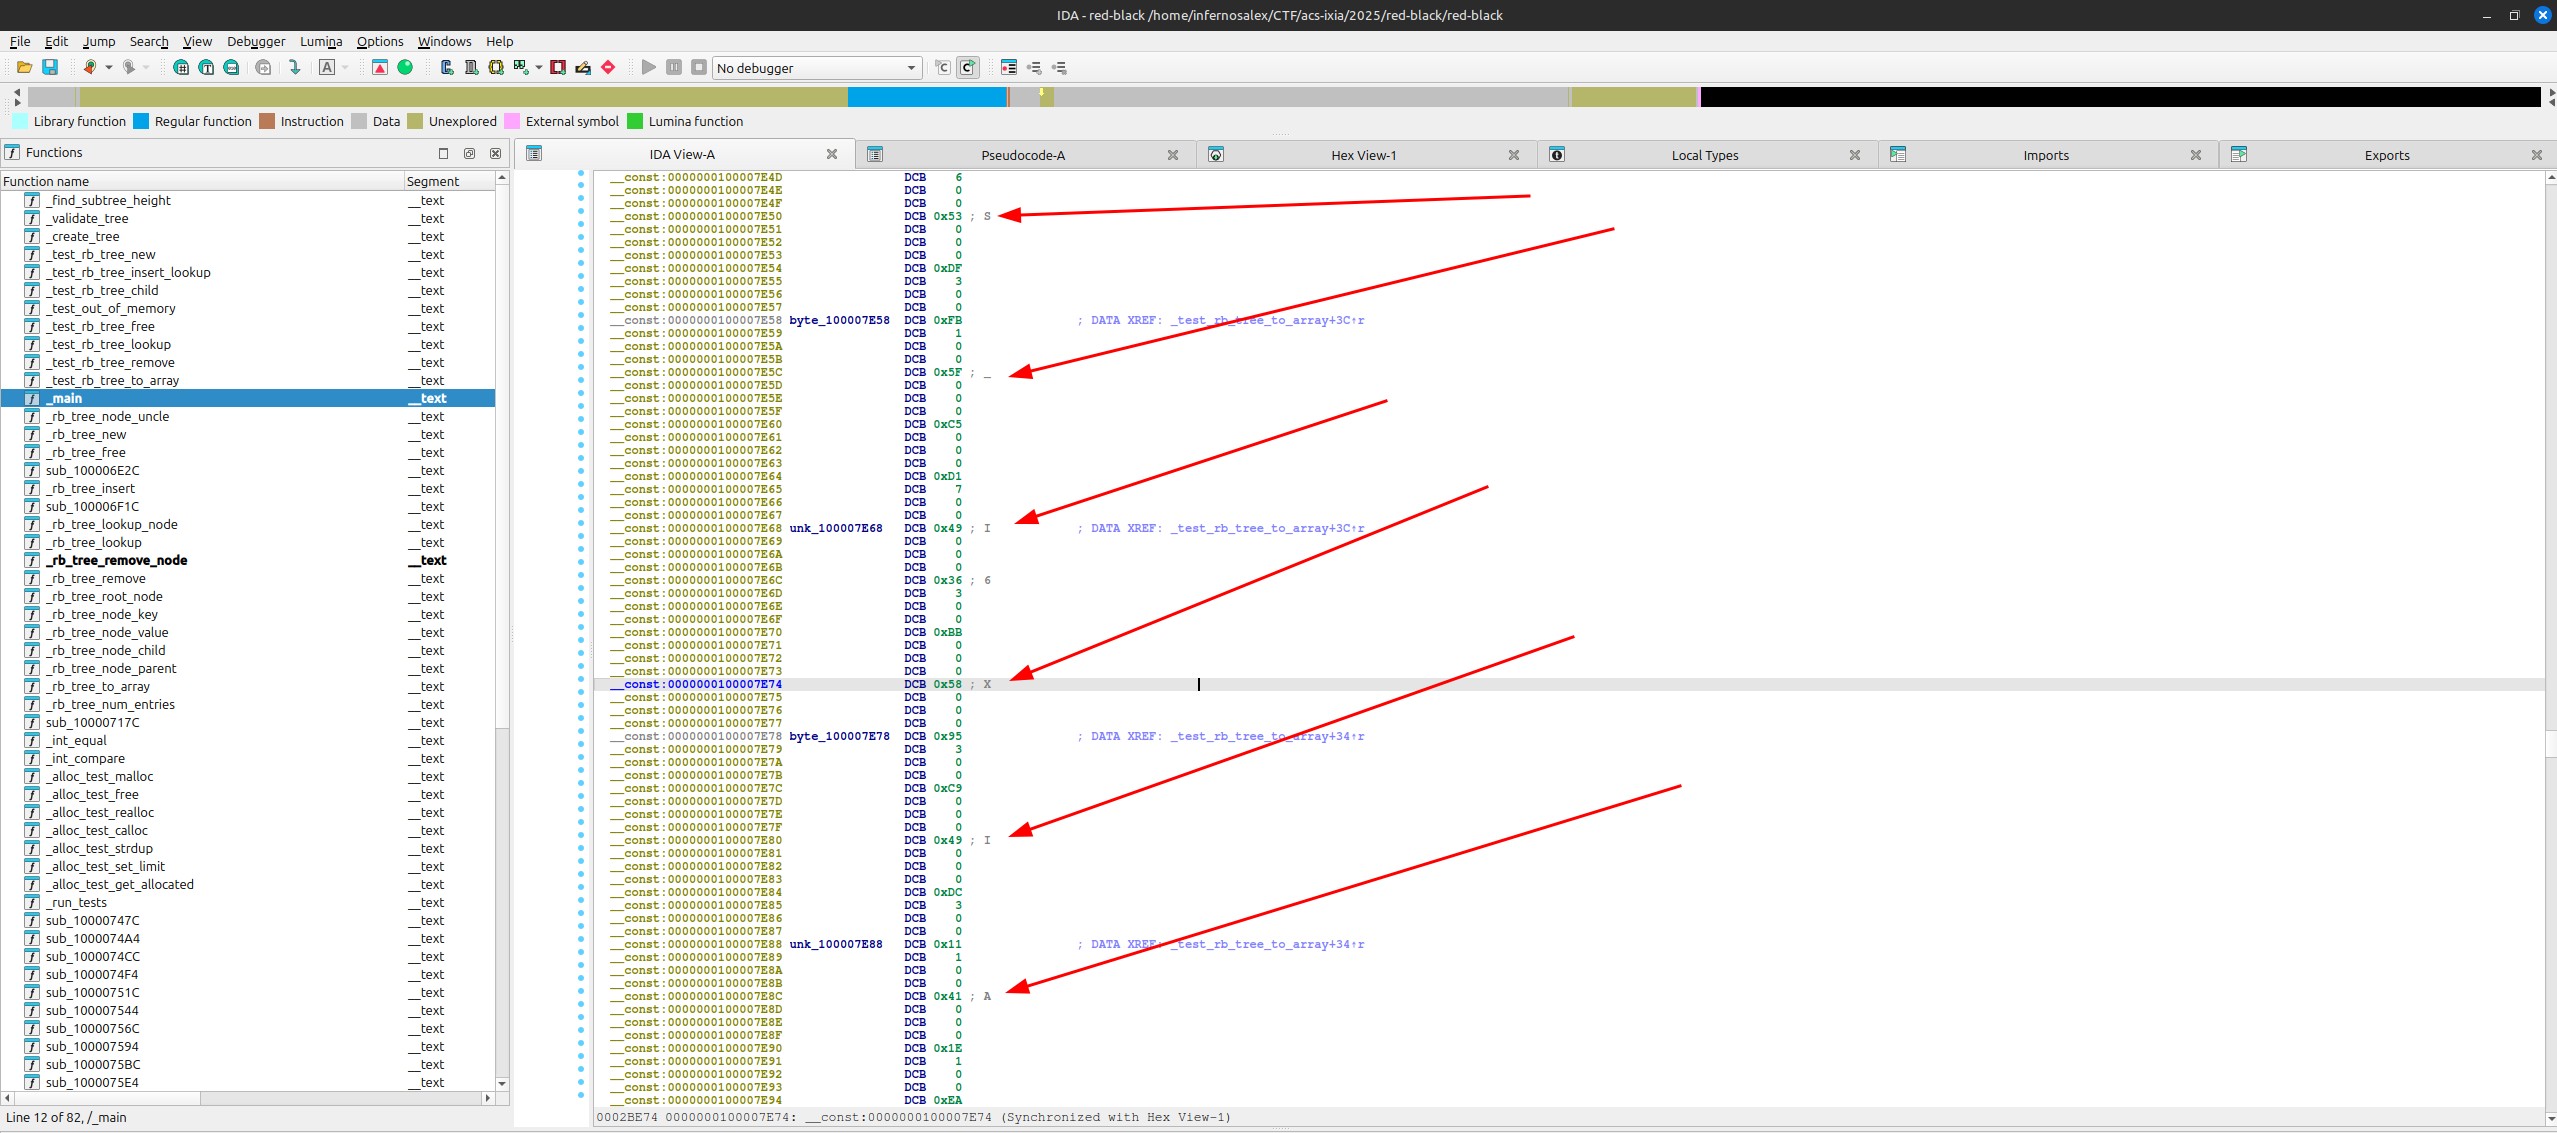2557x1133 pixels.
Task: Click the greyed-out search next icon
Action: [x=263, y=67]
